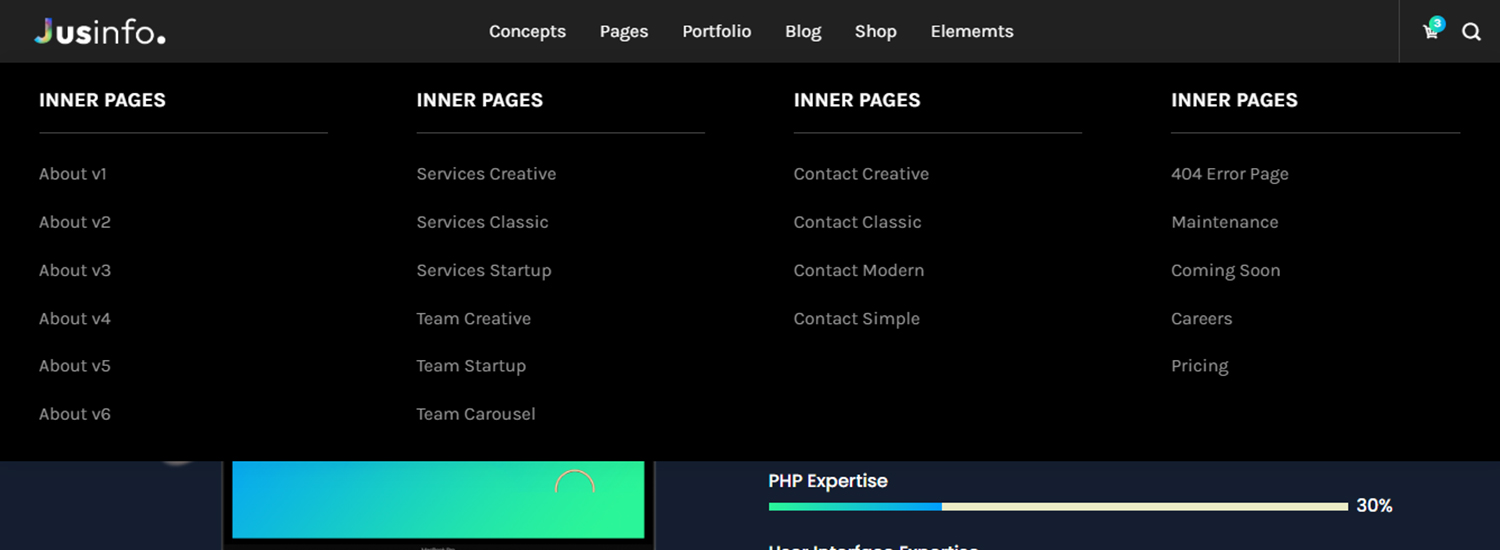
Task: Click the PHP Expertise progress bar
Action: [x=1058, y=507]
